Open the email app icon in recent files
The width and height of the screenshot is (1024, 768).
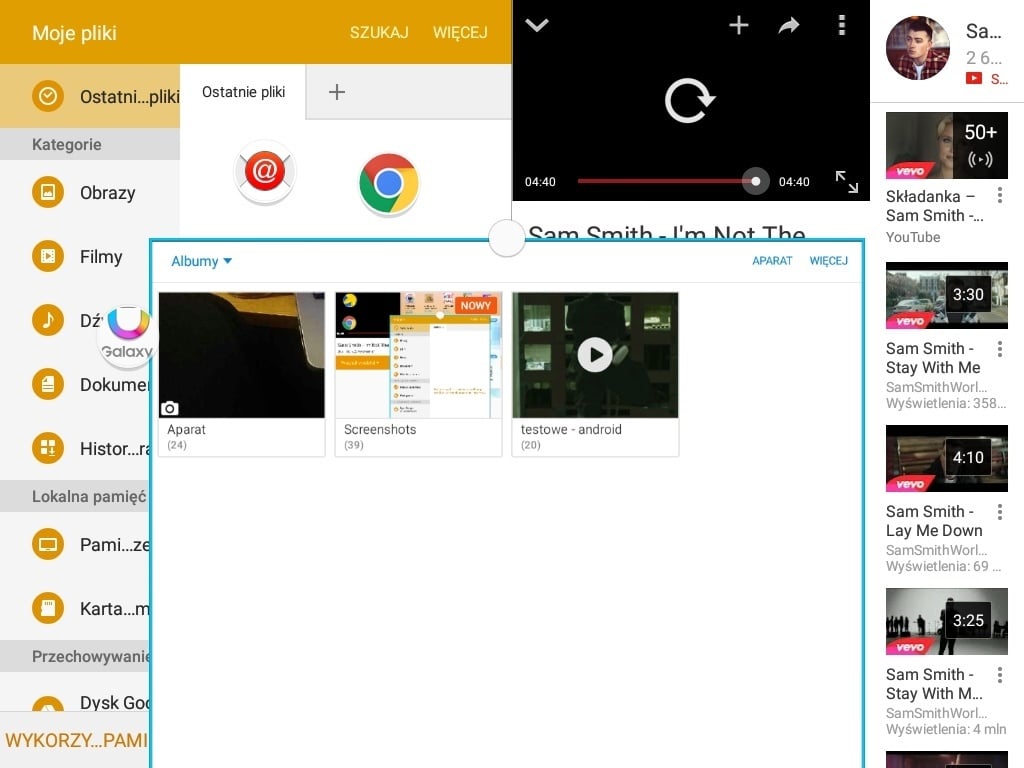265,172
